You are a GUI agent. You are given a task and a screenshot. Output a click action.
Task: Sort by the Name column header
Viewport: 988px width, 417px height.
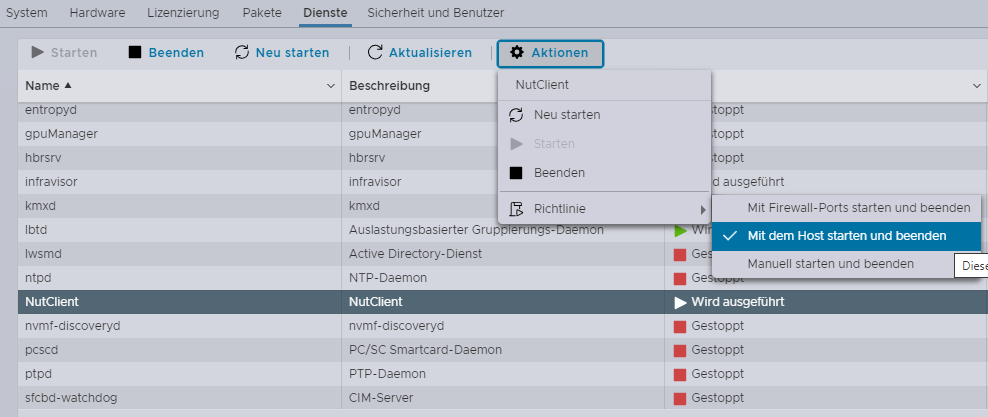click(42, 86)
